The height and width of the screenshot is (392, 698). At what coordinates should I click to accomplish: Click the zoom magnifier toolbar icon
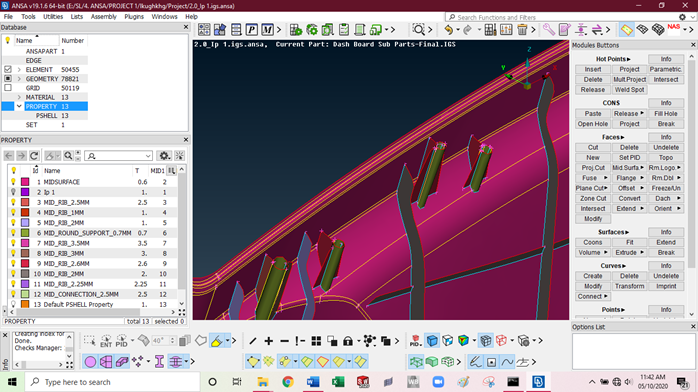(418, 30)
